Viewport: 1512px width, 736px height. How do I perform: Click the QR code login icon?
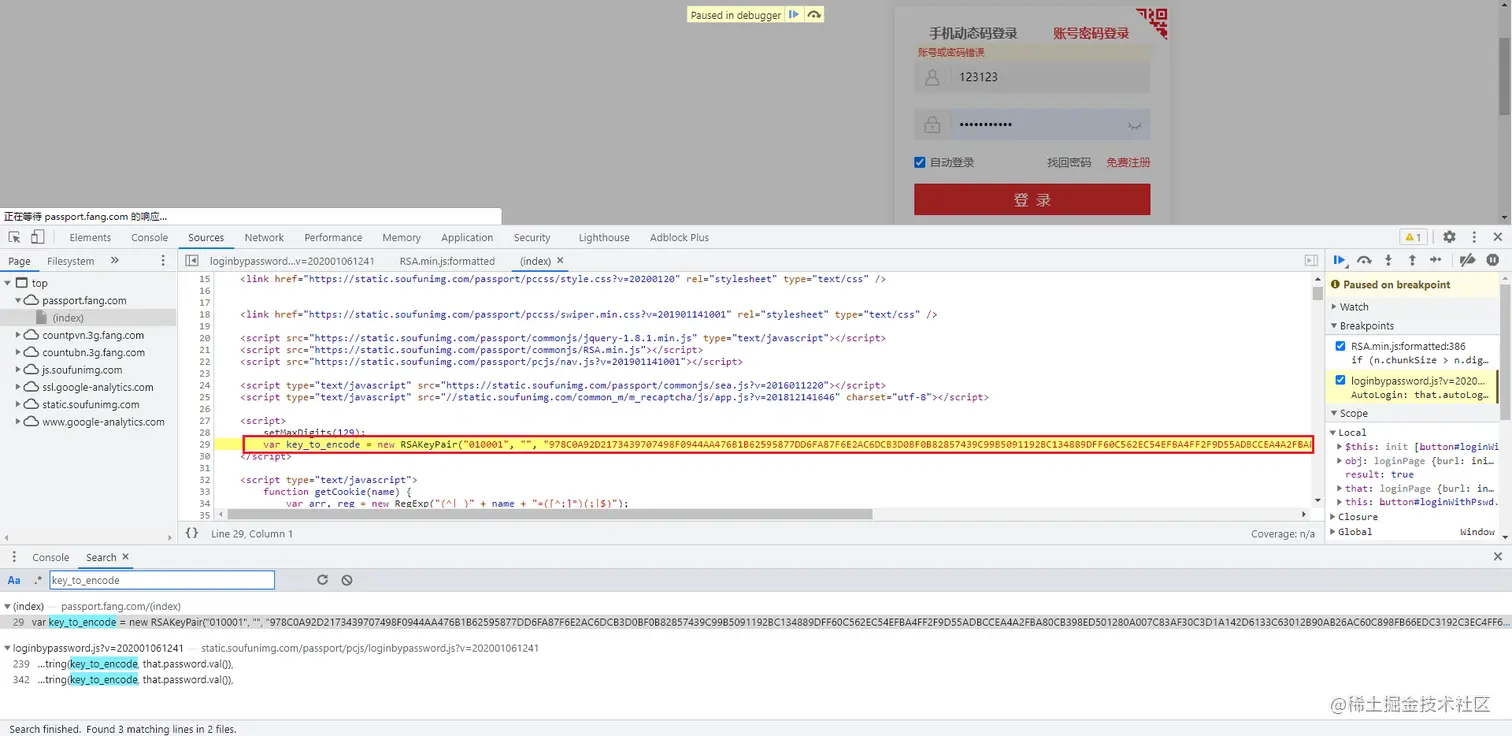(1152, 23)
